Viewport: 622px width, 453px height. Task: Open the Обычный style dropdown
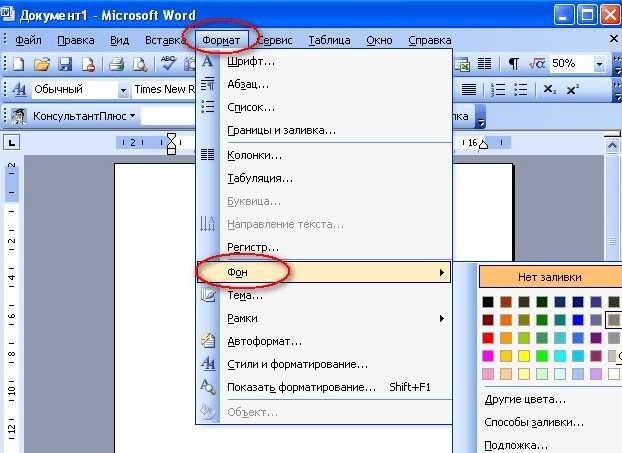point(123,90)
